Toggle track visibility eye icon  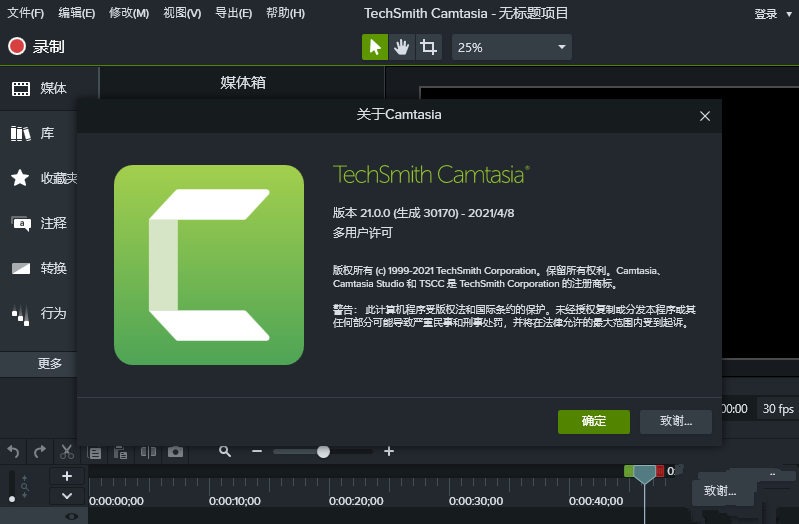[x=72, y=516]
